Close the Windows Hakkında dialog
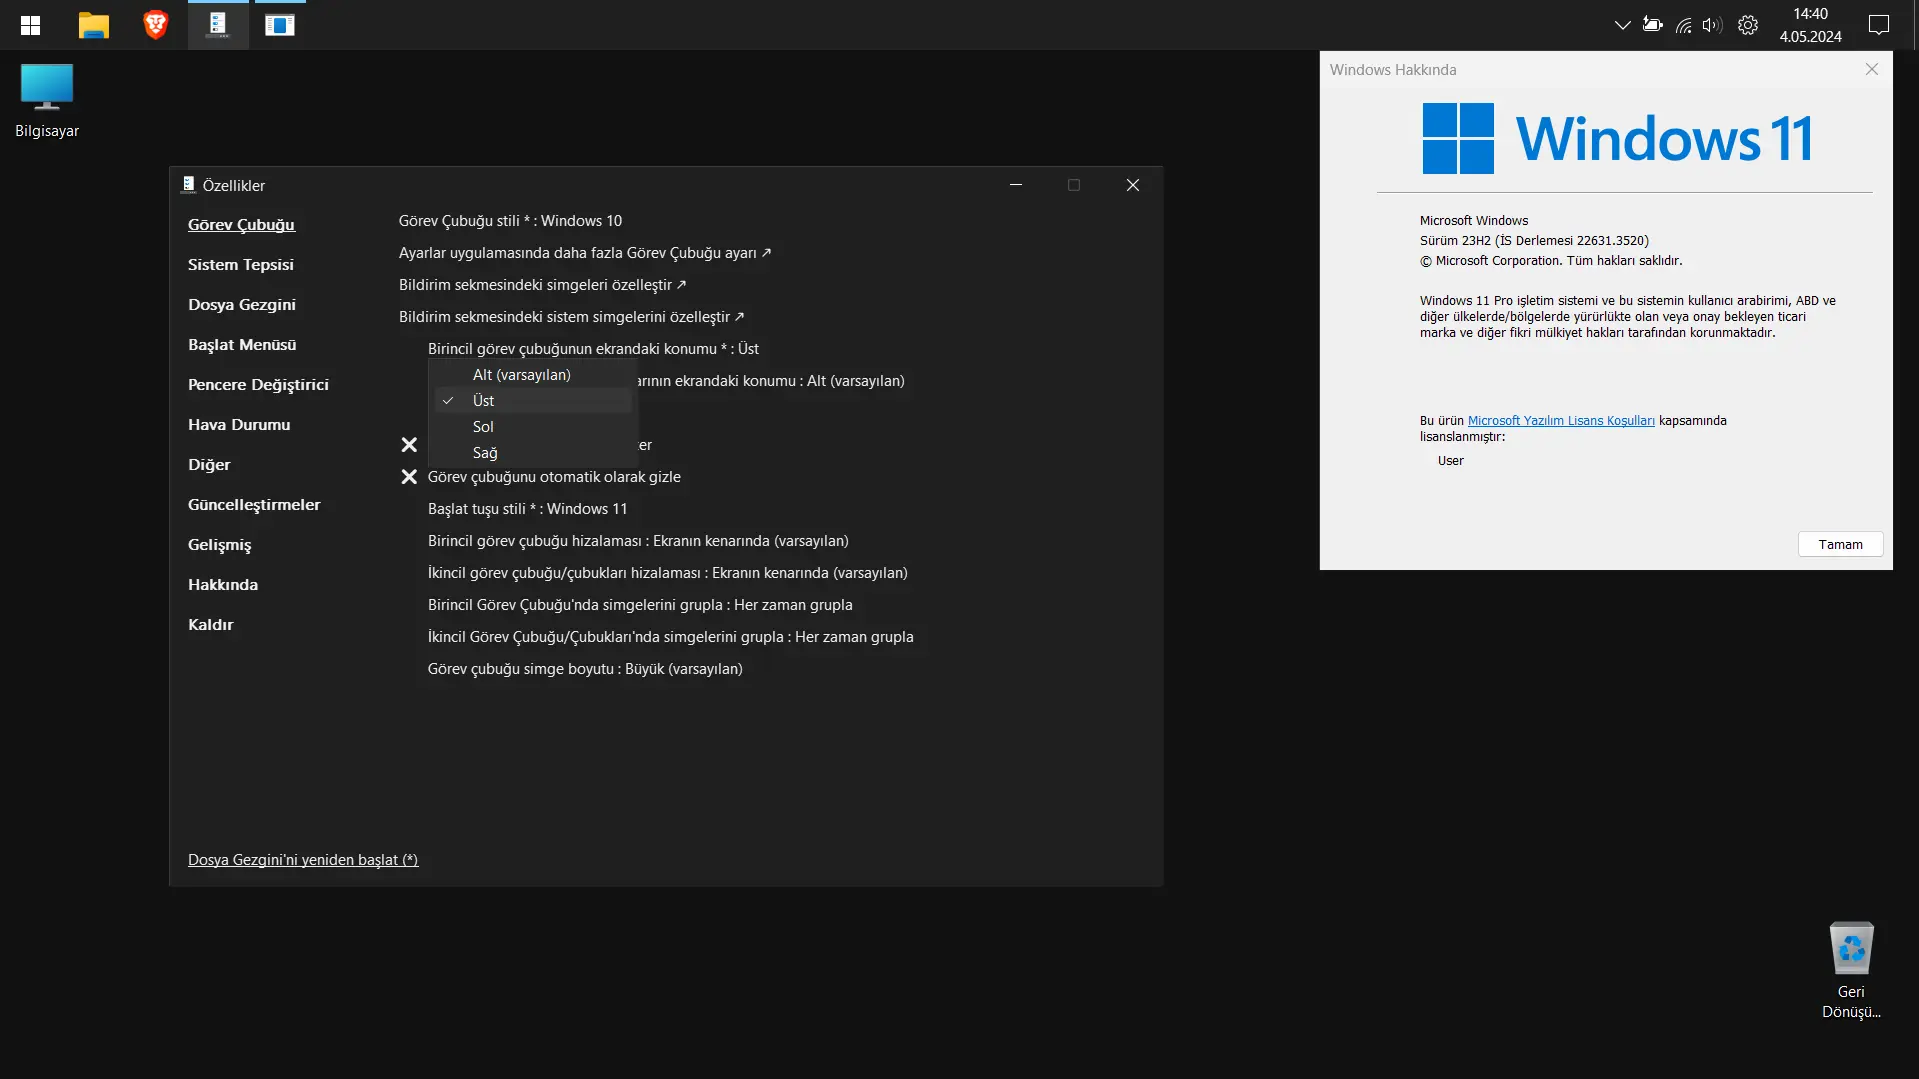This screenshot has height=1079, width=1919. (1872, 69)
